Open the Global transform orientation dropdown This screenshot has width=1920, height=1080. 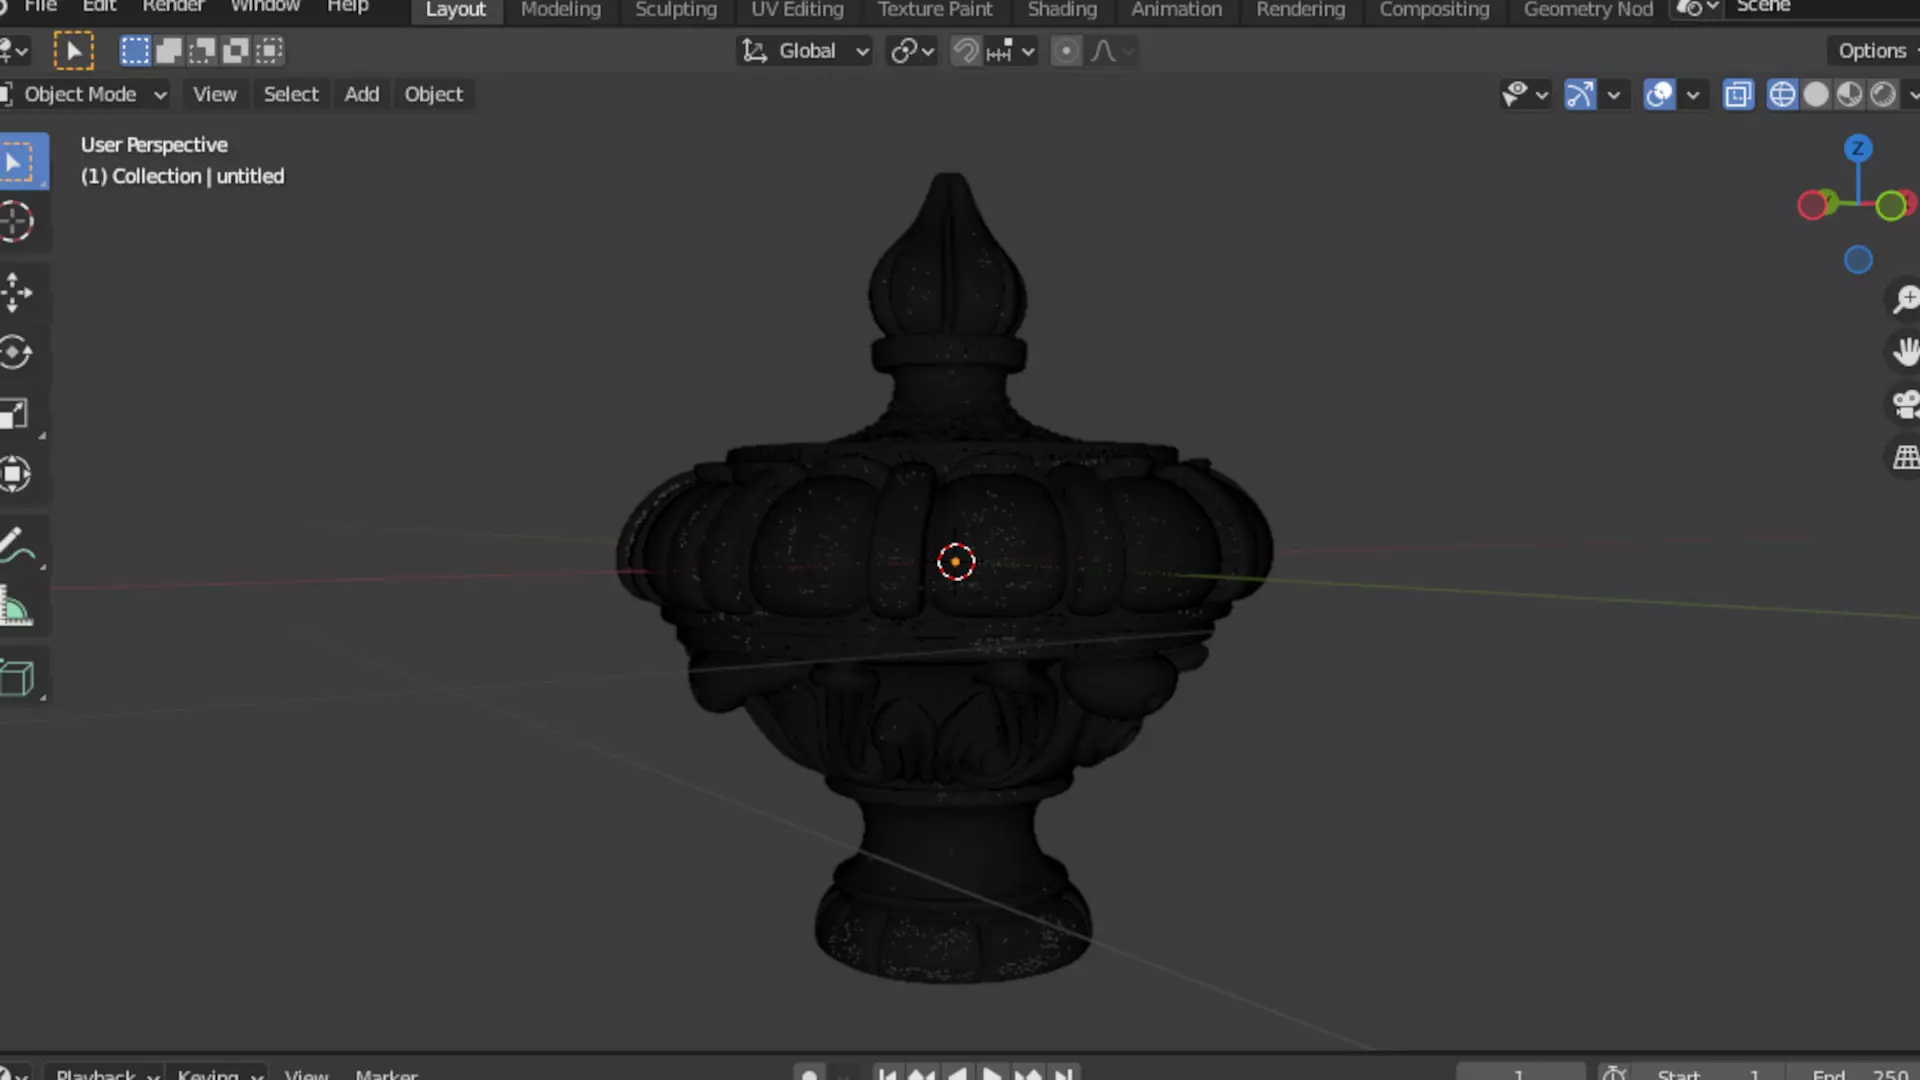[x=805, y=51]
